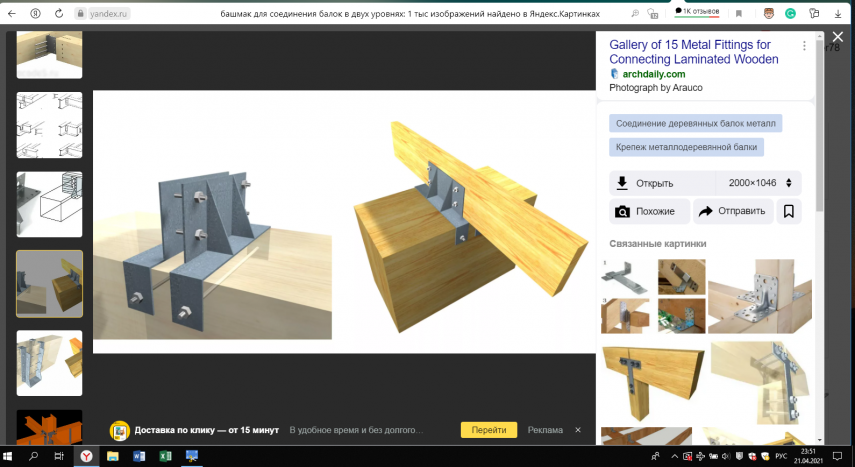Select tag 'Крепеж металлодеревянной балки'
This screenshot has width=855, height=467.
coord(686,147)
